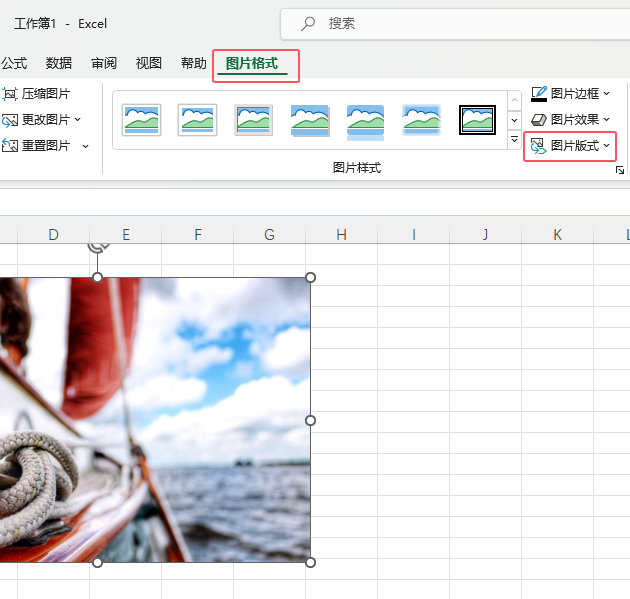Apply the sixth picture style with soft edges
630x599 pixels.
[421, 120]
